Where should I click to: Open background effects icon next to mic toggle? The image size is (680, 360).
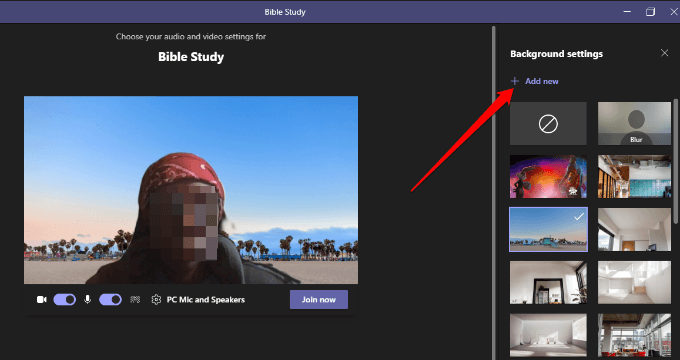point(135,299)
